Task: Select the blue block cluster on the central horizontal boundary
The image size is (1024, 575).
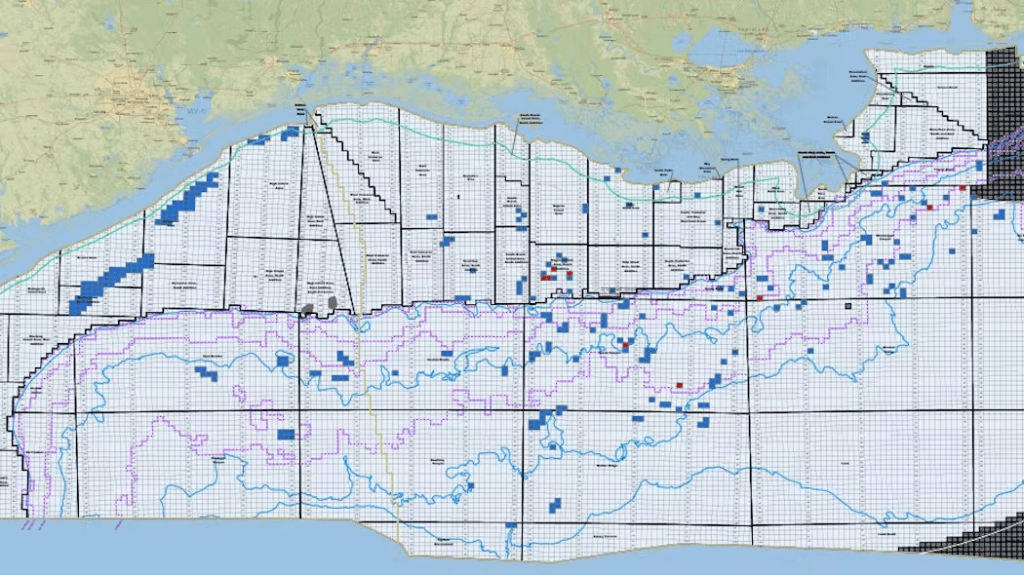Action: pos(544,418)
